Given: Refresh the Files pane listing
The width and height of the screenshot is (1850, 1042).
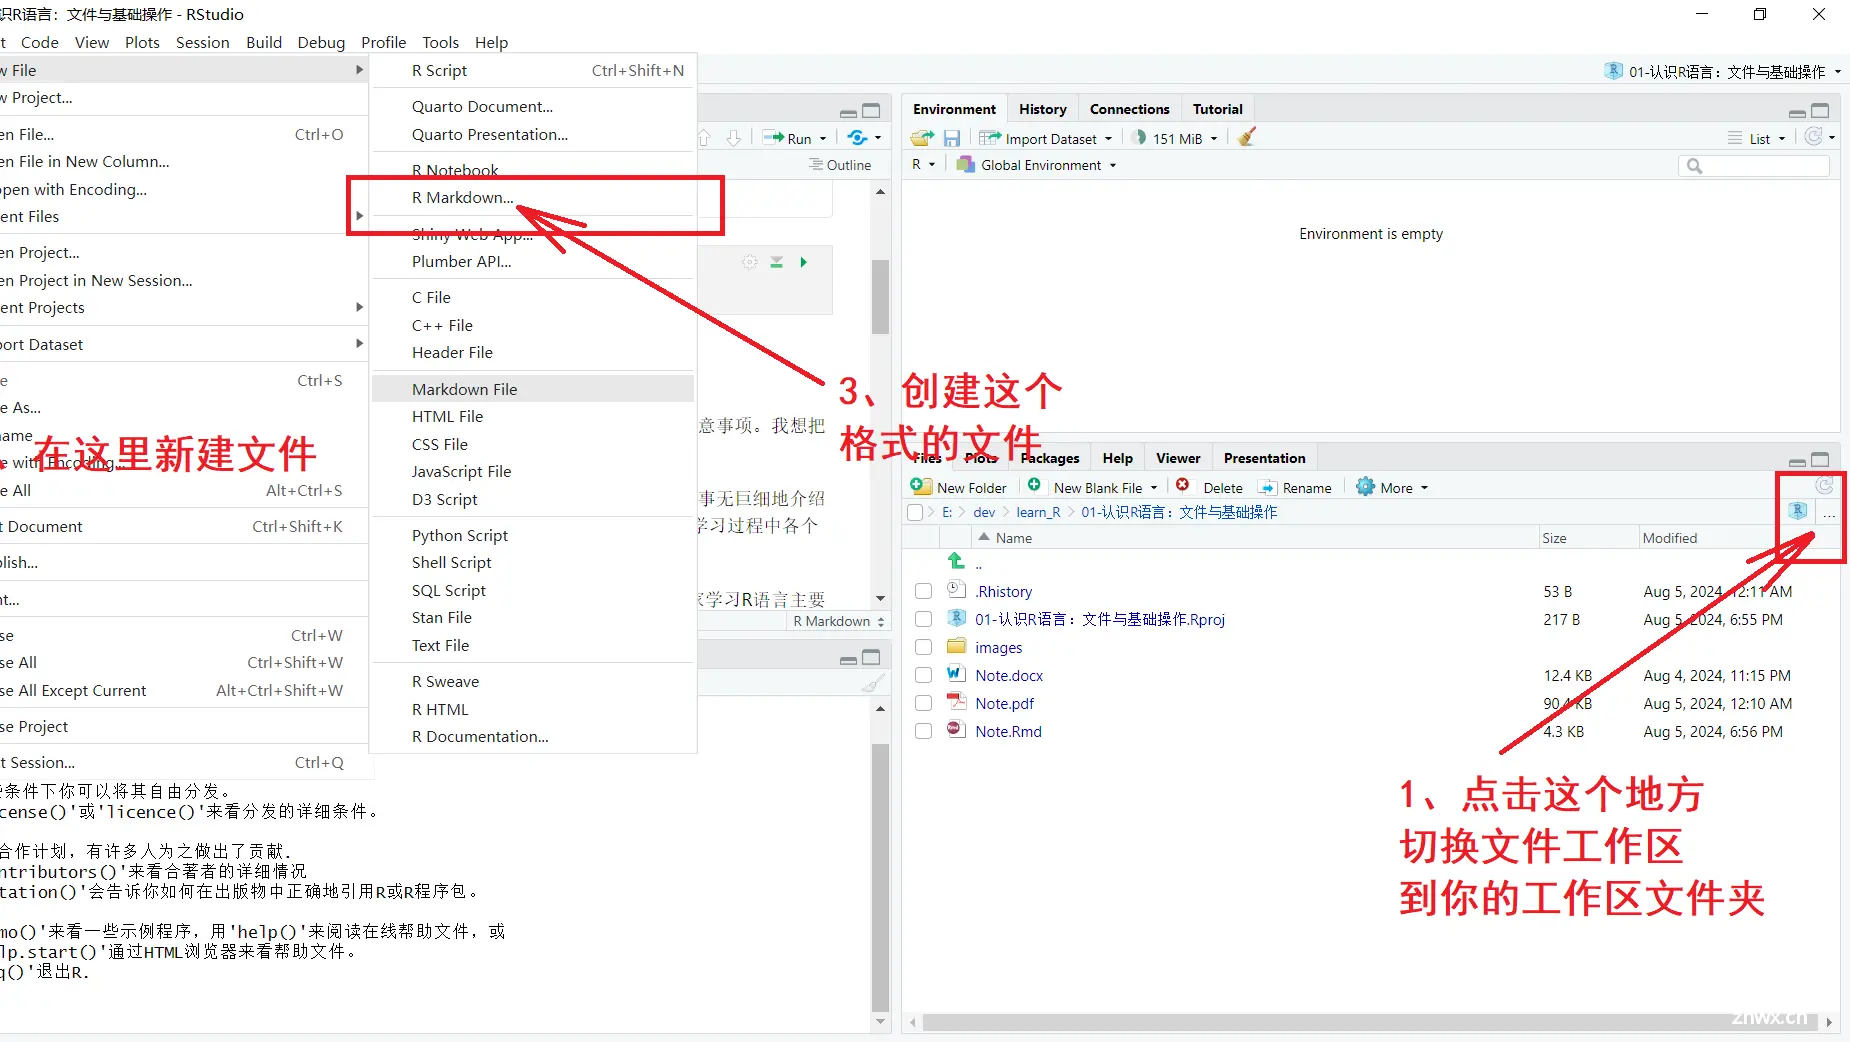Looking at the screenshot, I should point(1824,486).
